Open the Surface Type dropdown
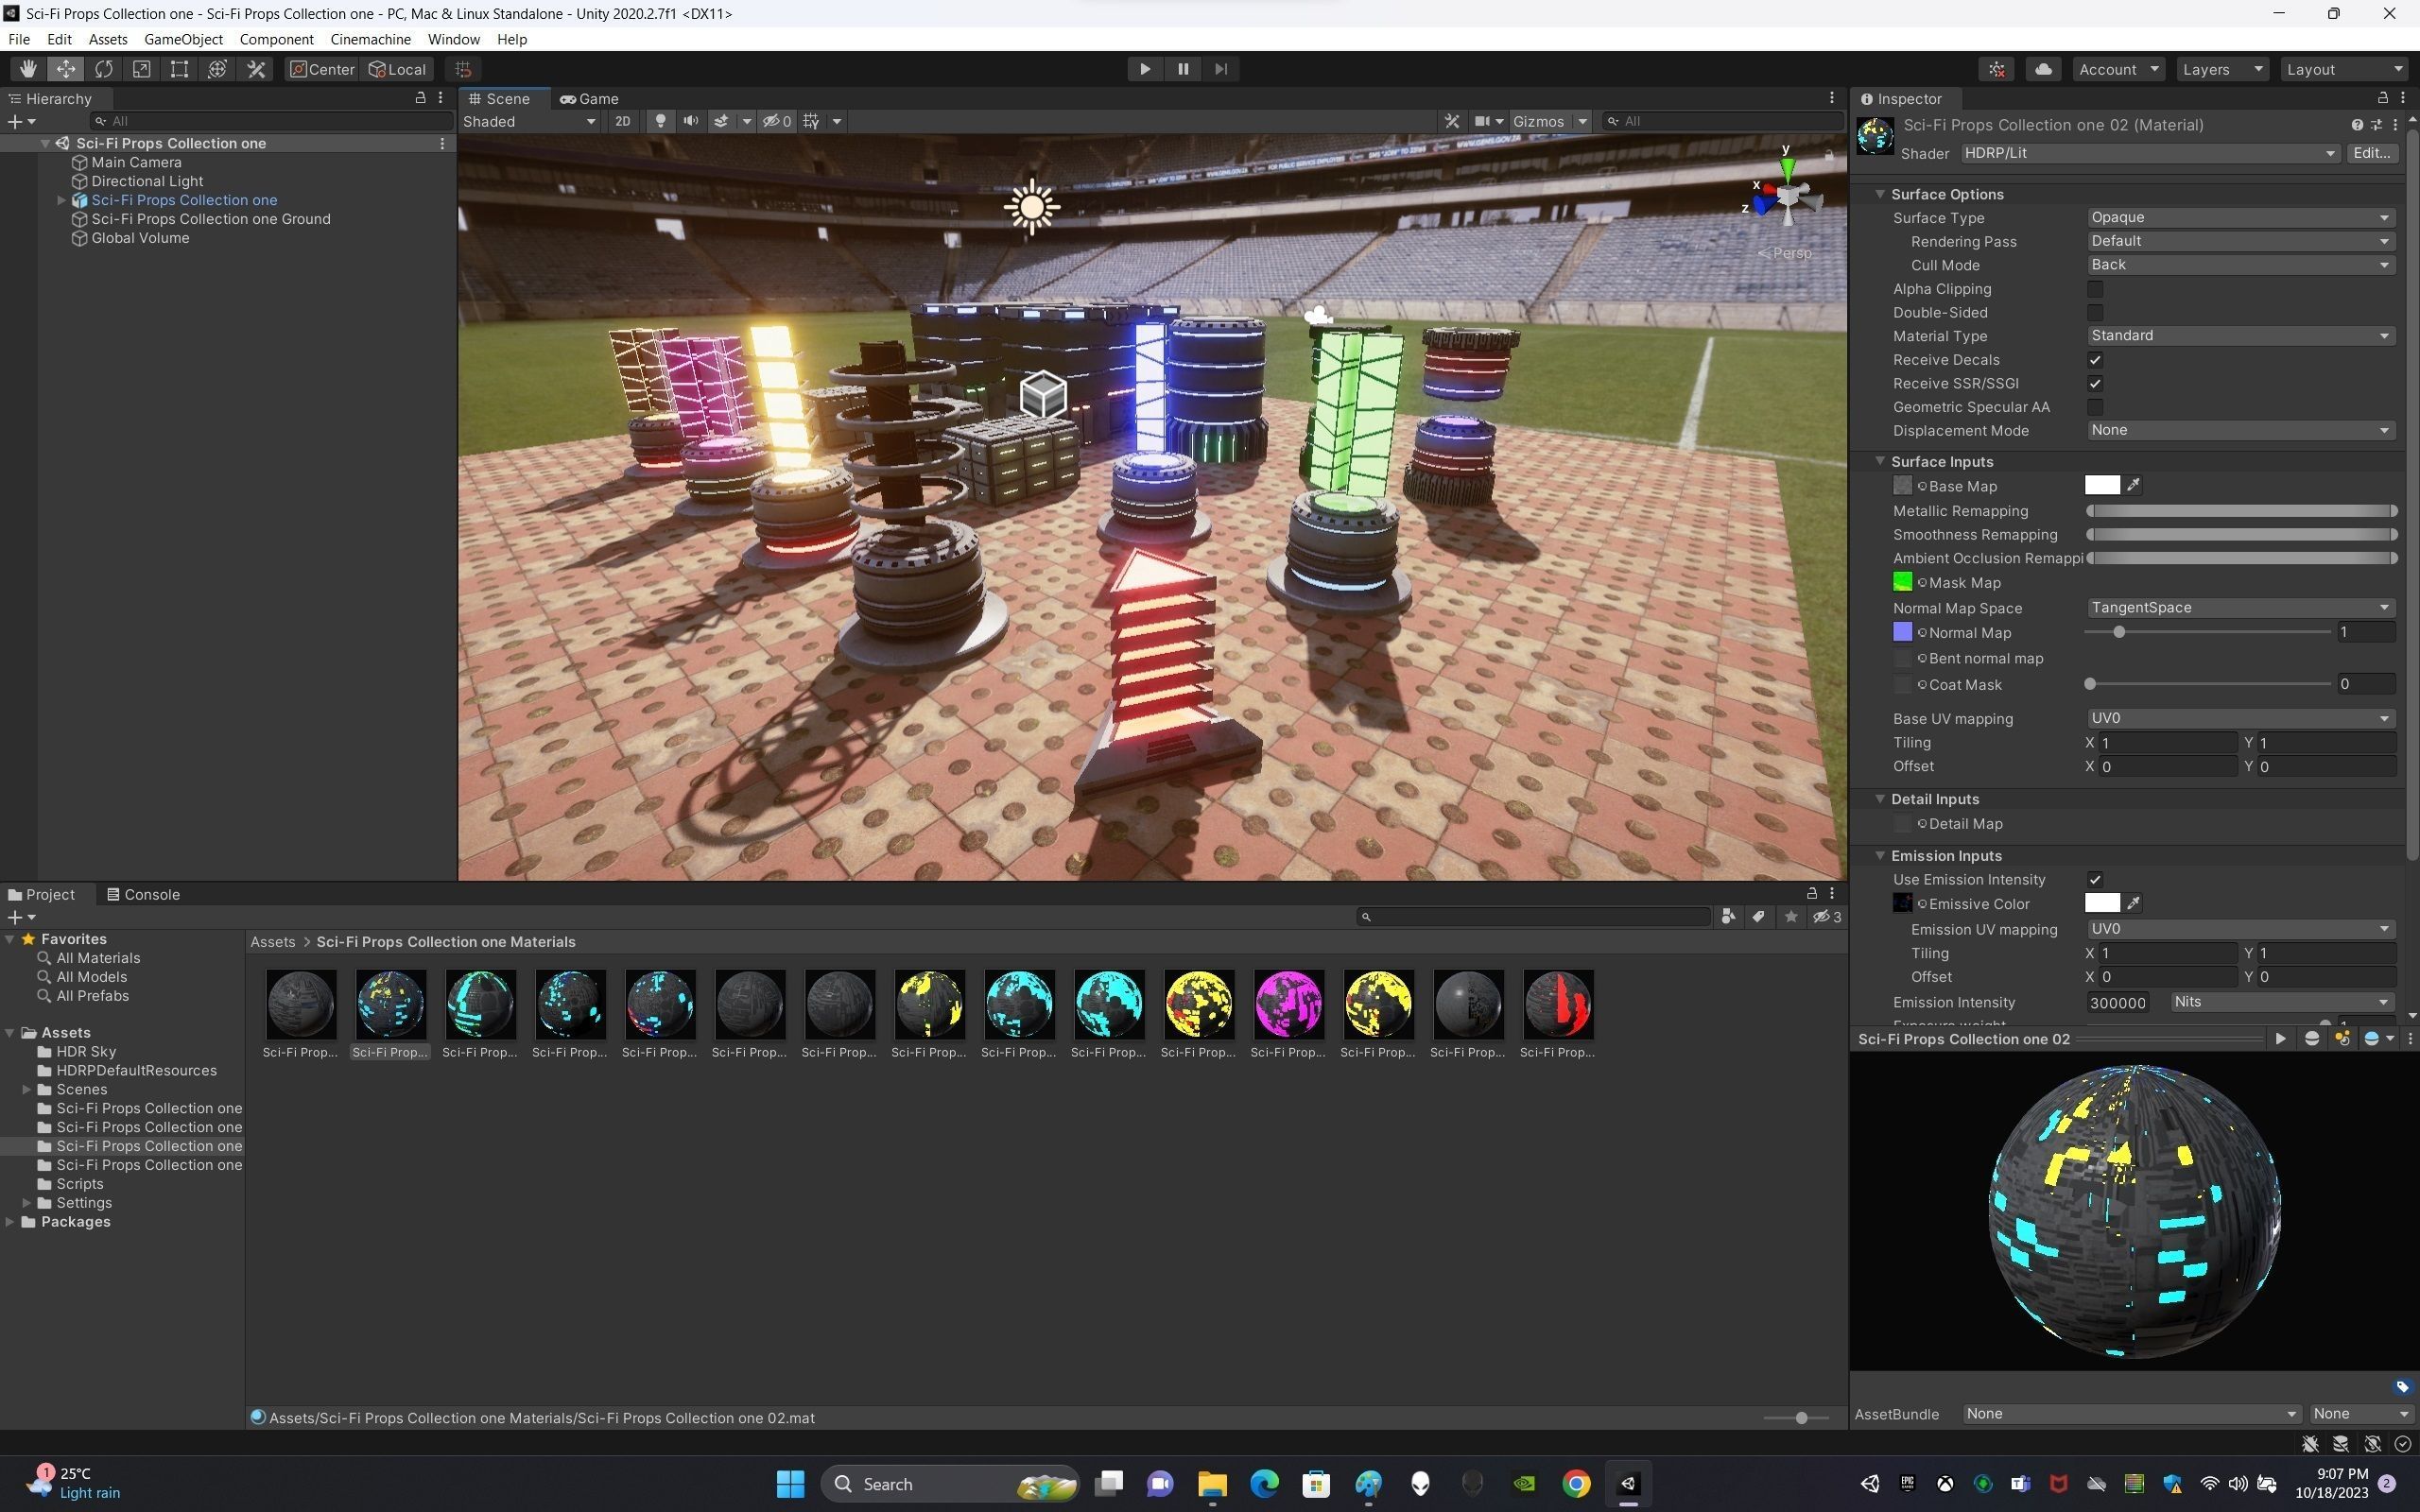 (2239, 217)
